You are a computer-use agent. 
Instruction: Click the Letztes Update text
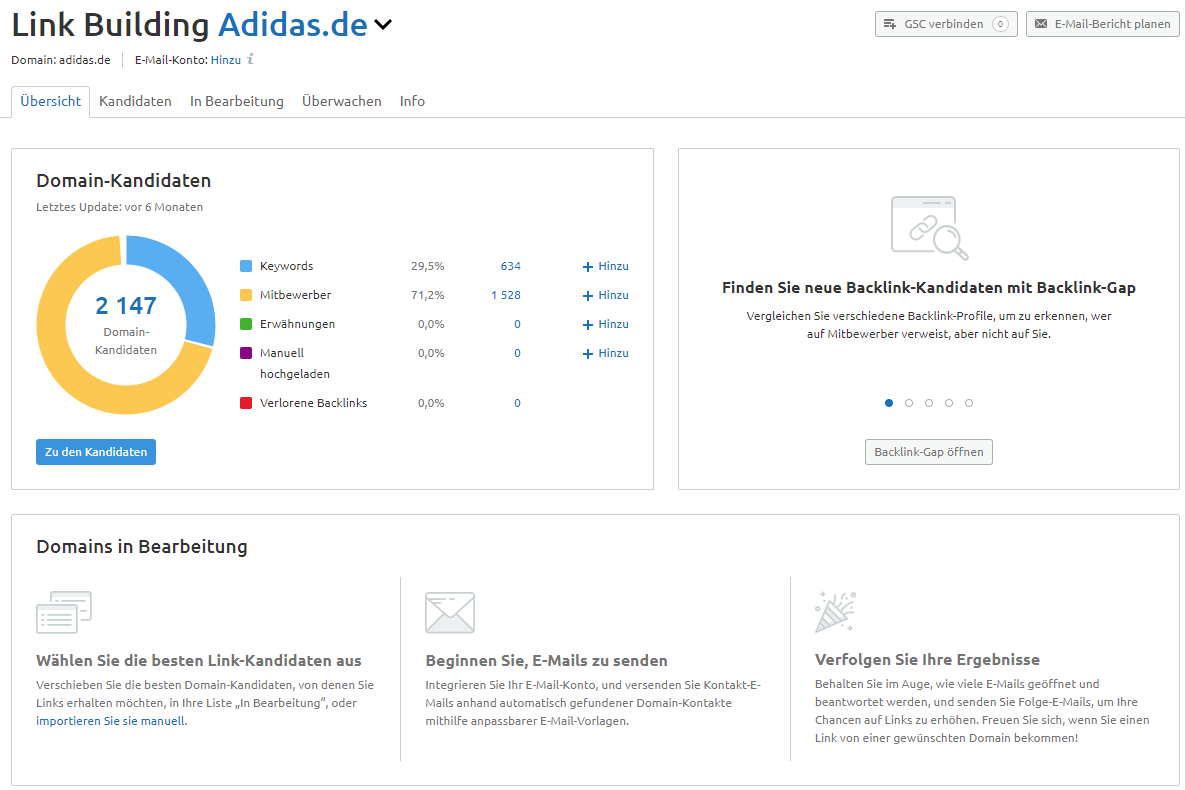(119, 207)
